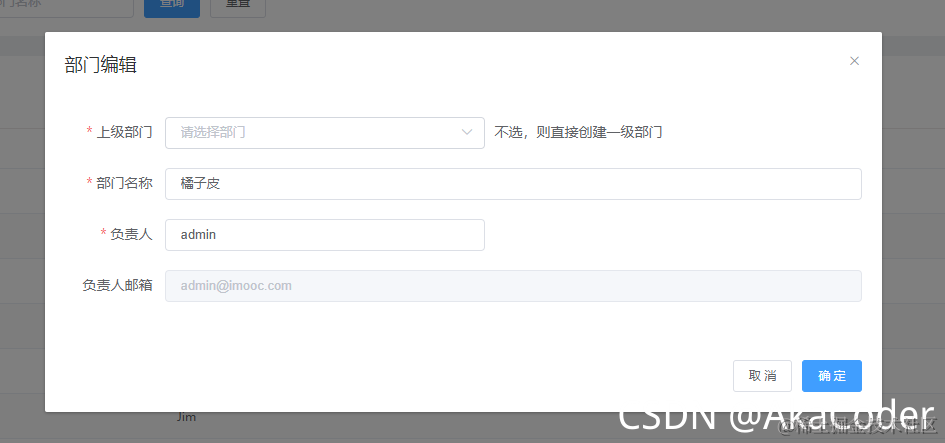Click the 负责人邮箱 label
This screenshot has height=443, width=945.
[x=118, y=286]
